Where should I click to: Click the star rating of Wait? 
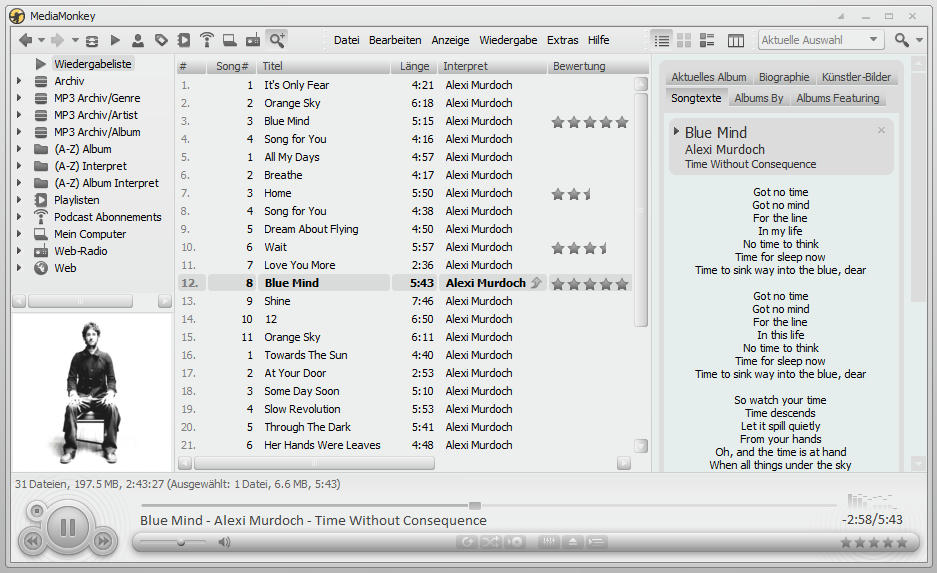pos(580,247)
